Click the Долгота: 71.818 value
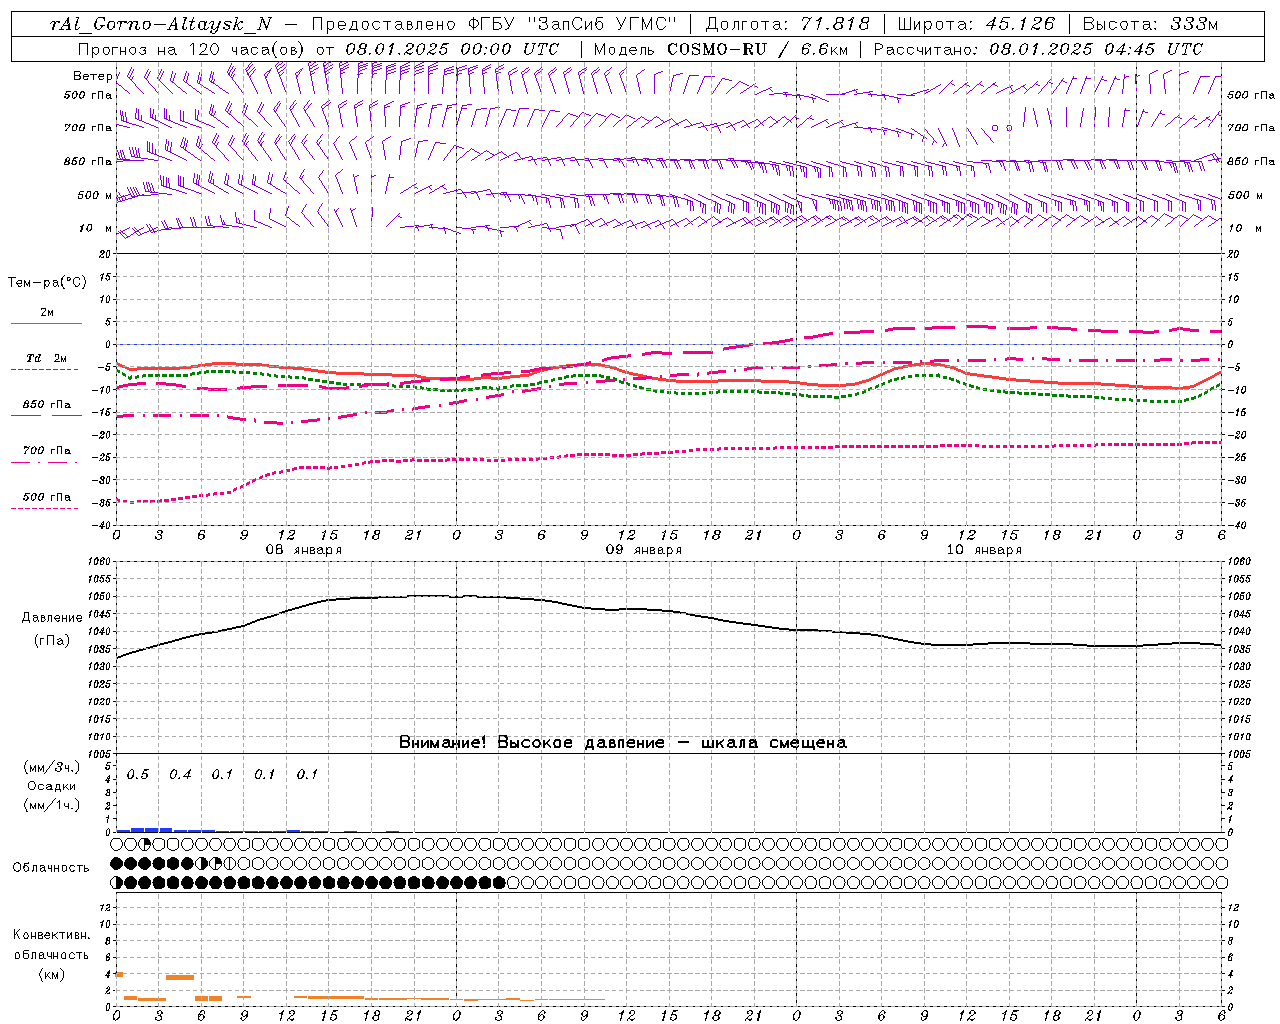Screen dimensions: 1280x1024 coord(788,25)
